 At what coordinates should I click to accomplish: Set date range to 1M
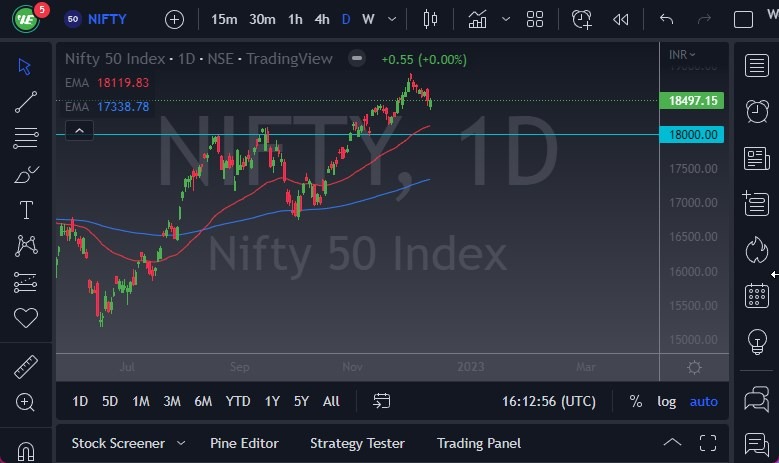(x=141, y=401)
